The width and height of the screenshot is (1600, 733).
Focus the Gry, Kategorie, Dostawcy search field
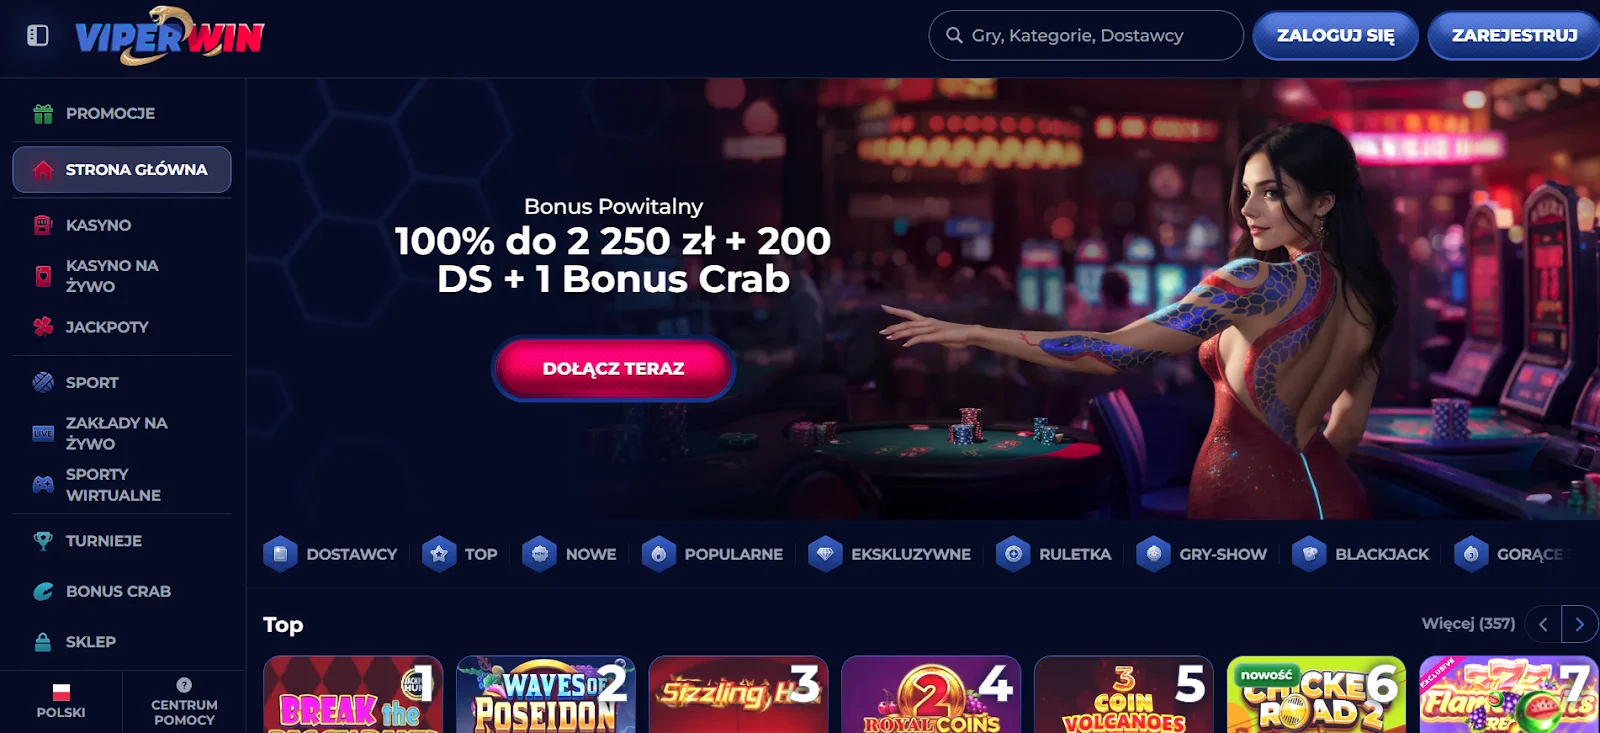click(1086, 36)
